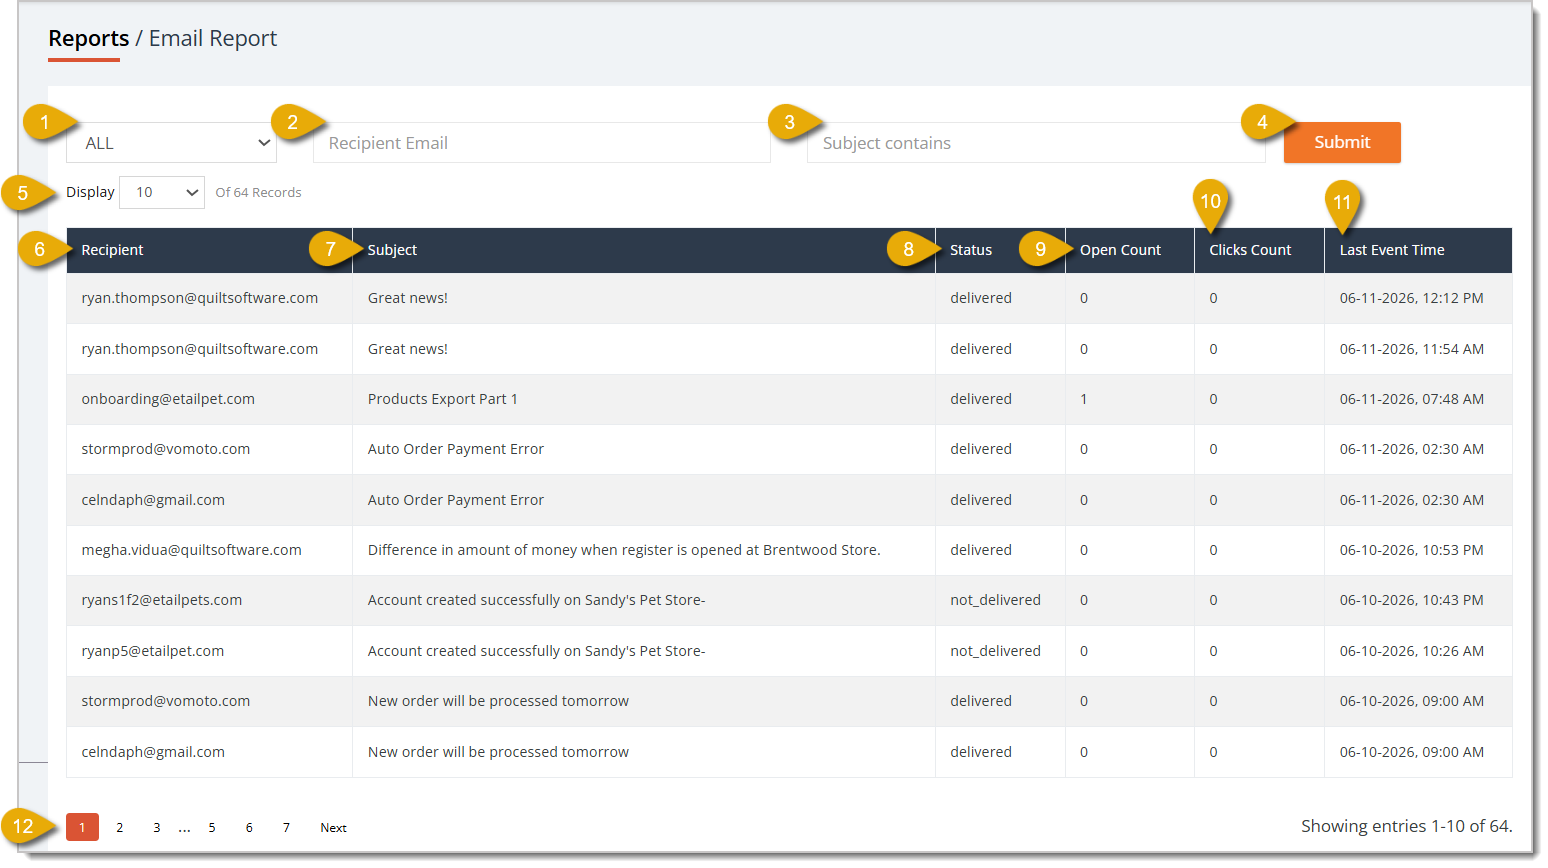Image resolution: width=1548 pixels, height=868 pixels.
Task: Click not_delivered status for ryanp5@etailpet.com
Action: (x=995, y=651)
